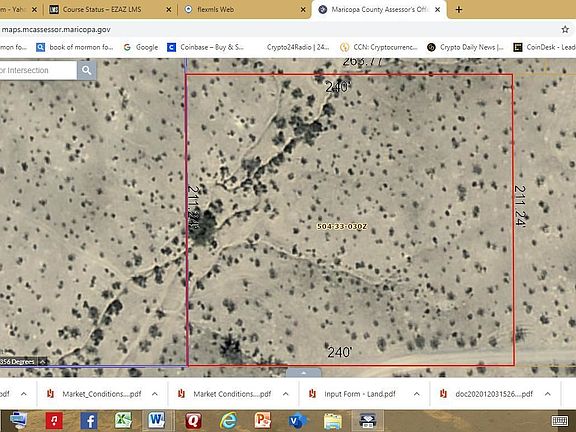Open the red Q application in taskbar
Viewport: 576px width, 432px height.
point(193,421)
